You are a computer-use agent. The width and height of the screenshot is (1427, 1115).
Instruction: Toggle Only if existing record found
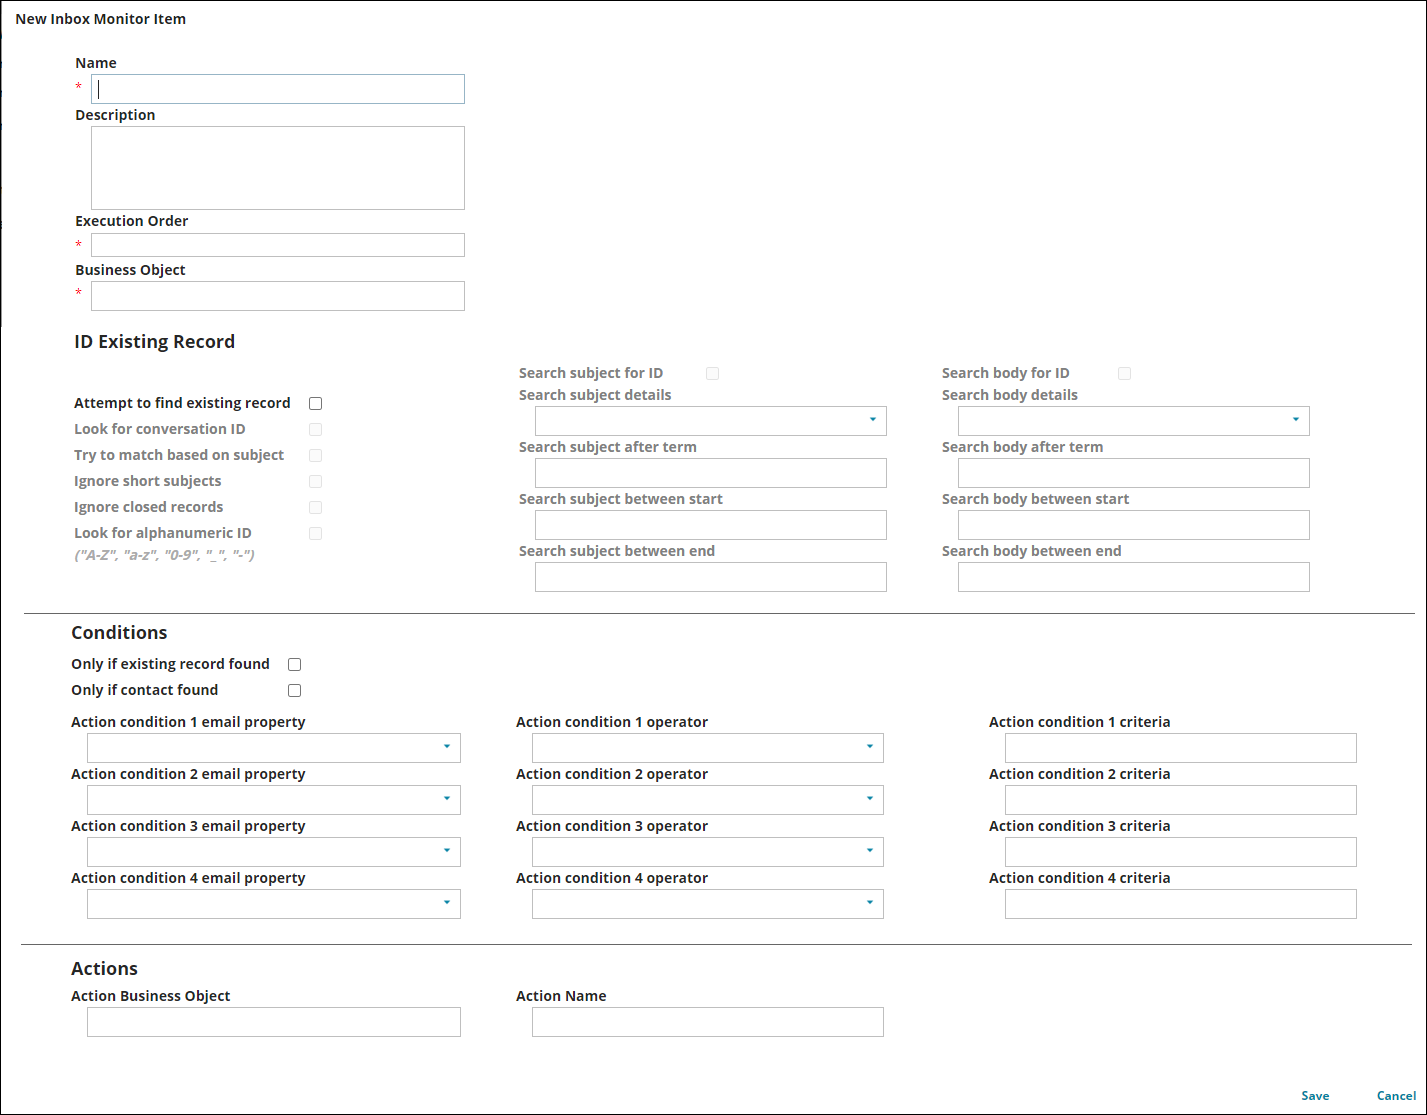pyautogui.click(x=294, y=663)
